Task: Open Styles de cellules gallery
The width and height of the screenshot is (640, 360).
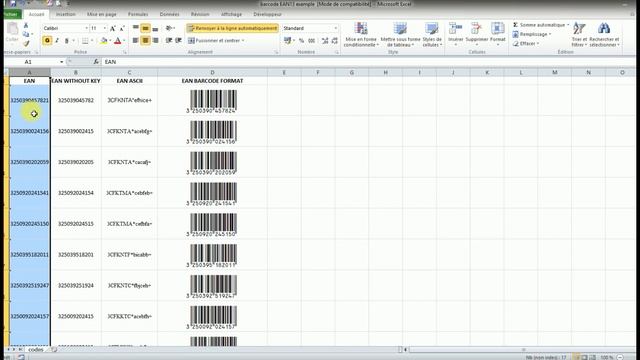Action: click(x=432, y=34)
